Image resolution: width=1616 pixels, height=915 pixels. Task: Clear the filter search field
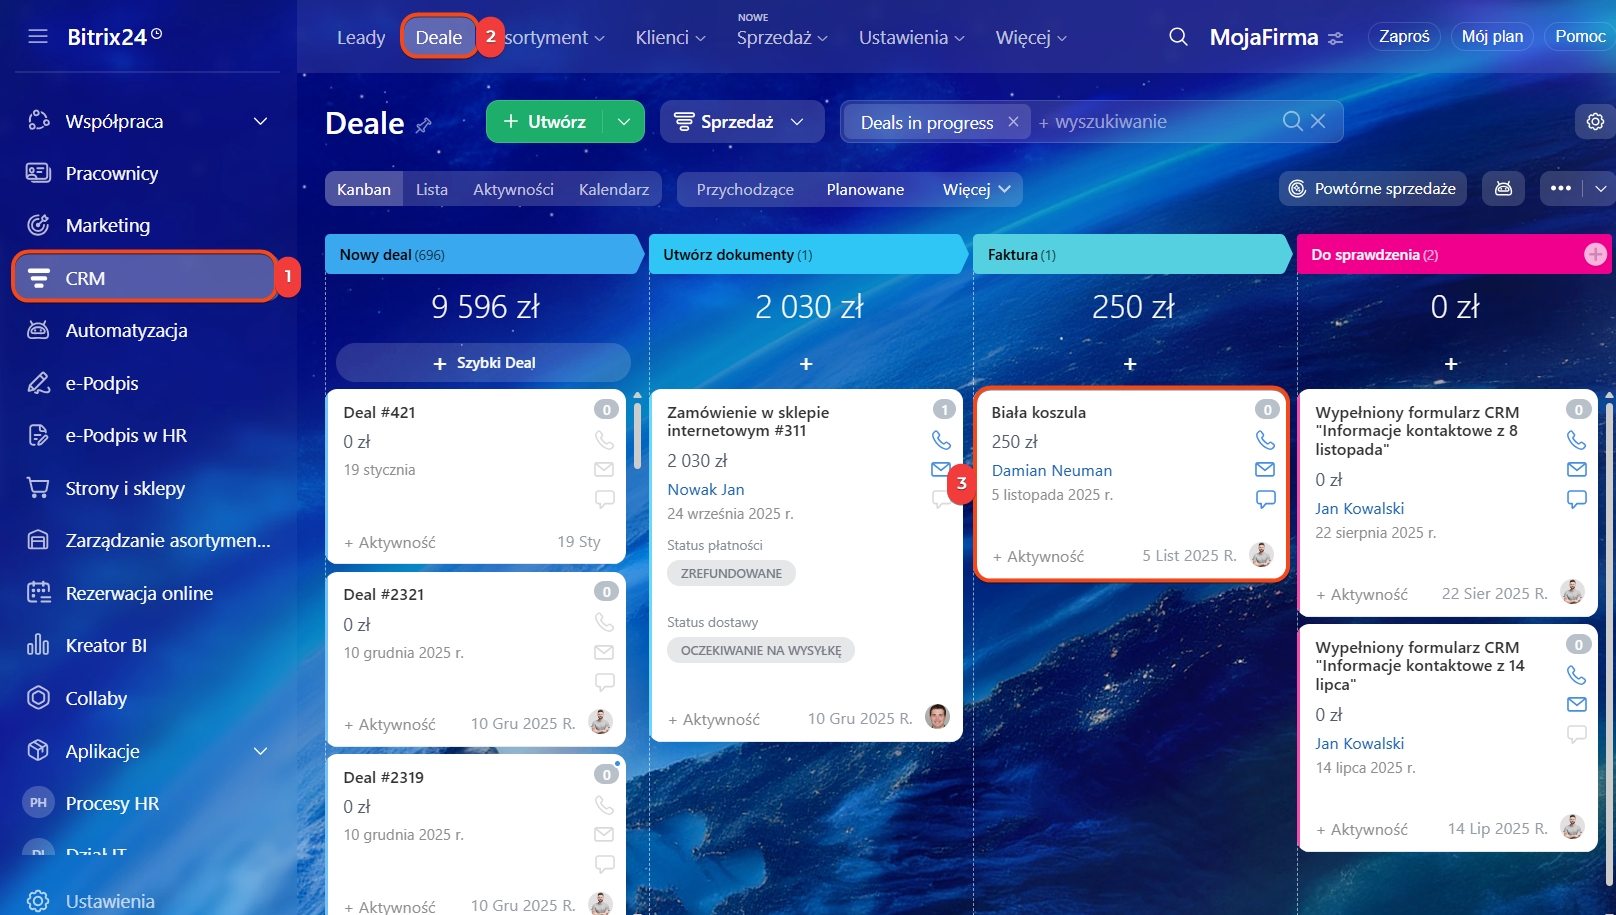(1318, 121)
